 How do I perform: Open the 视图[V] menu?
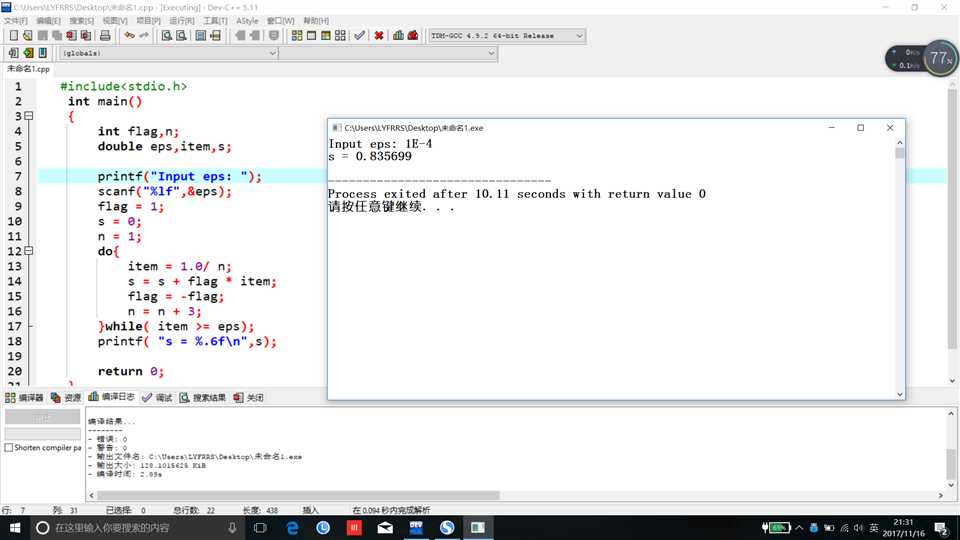coord(115,21)
